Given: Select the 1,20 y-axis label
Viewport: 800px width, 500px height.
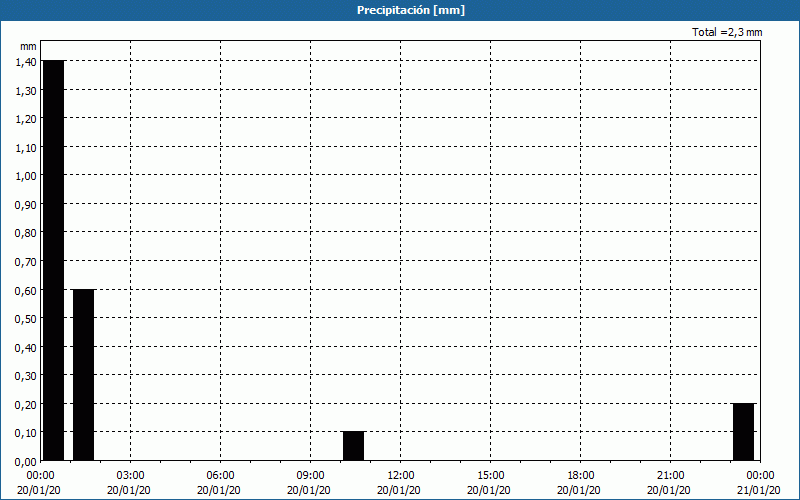Looking at the screenshot, I should click(26, 119).
